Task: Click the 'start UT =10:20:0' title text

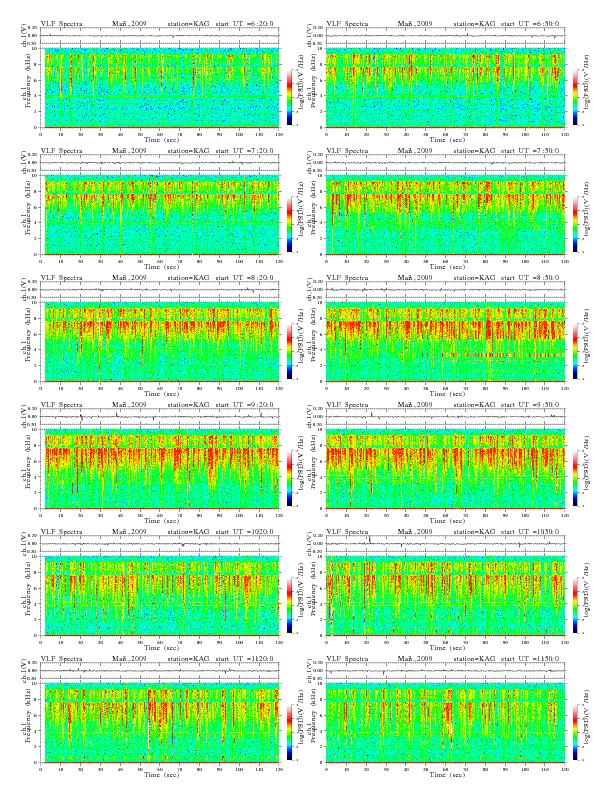Action: coord(245,532)
